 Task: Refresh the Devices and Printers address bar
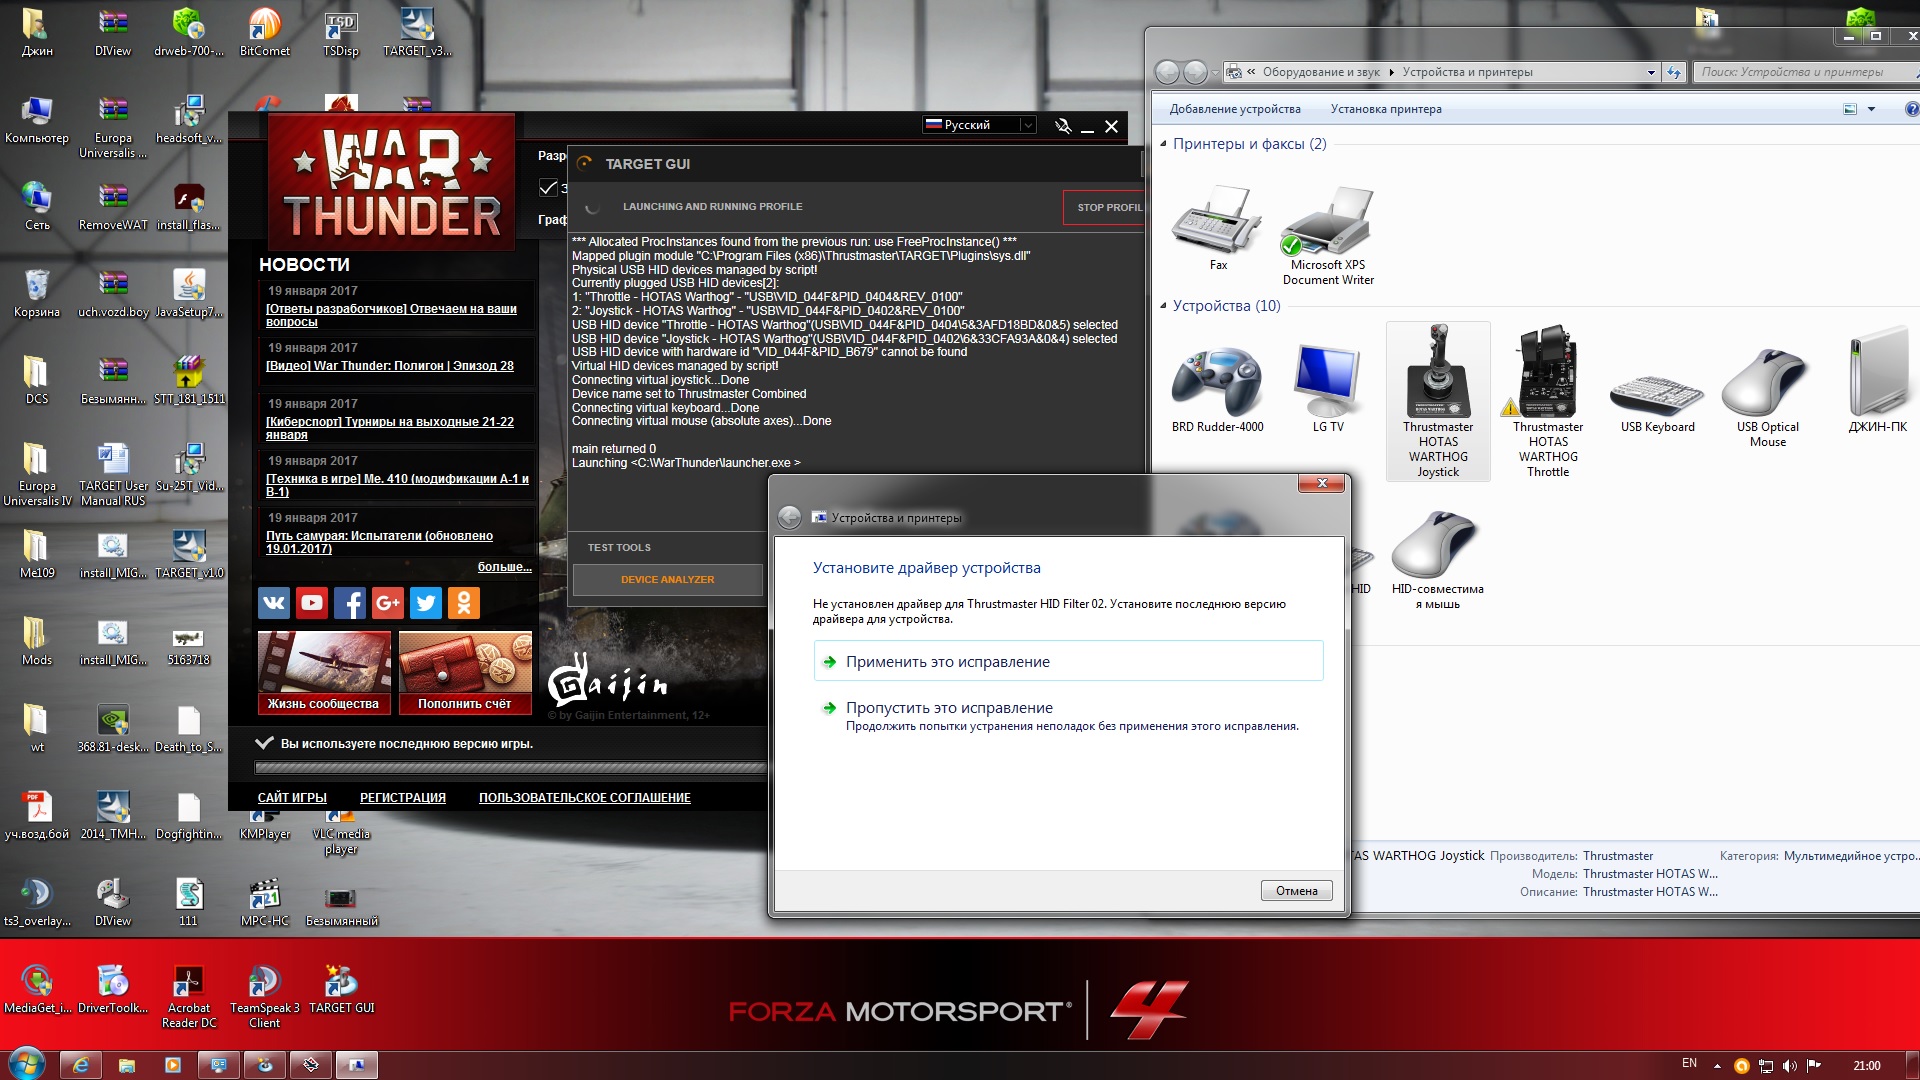(x=1674, y=72)
